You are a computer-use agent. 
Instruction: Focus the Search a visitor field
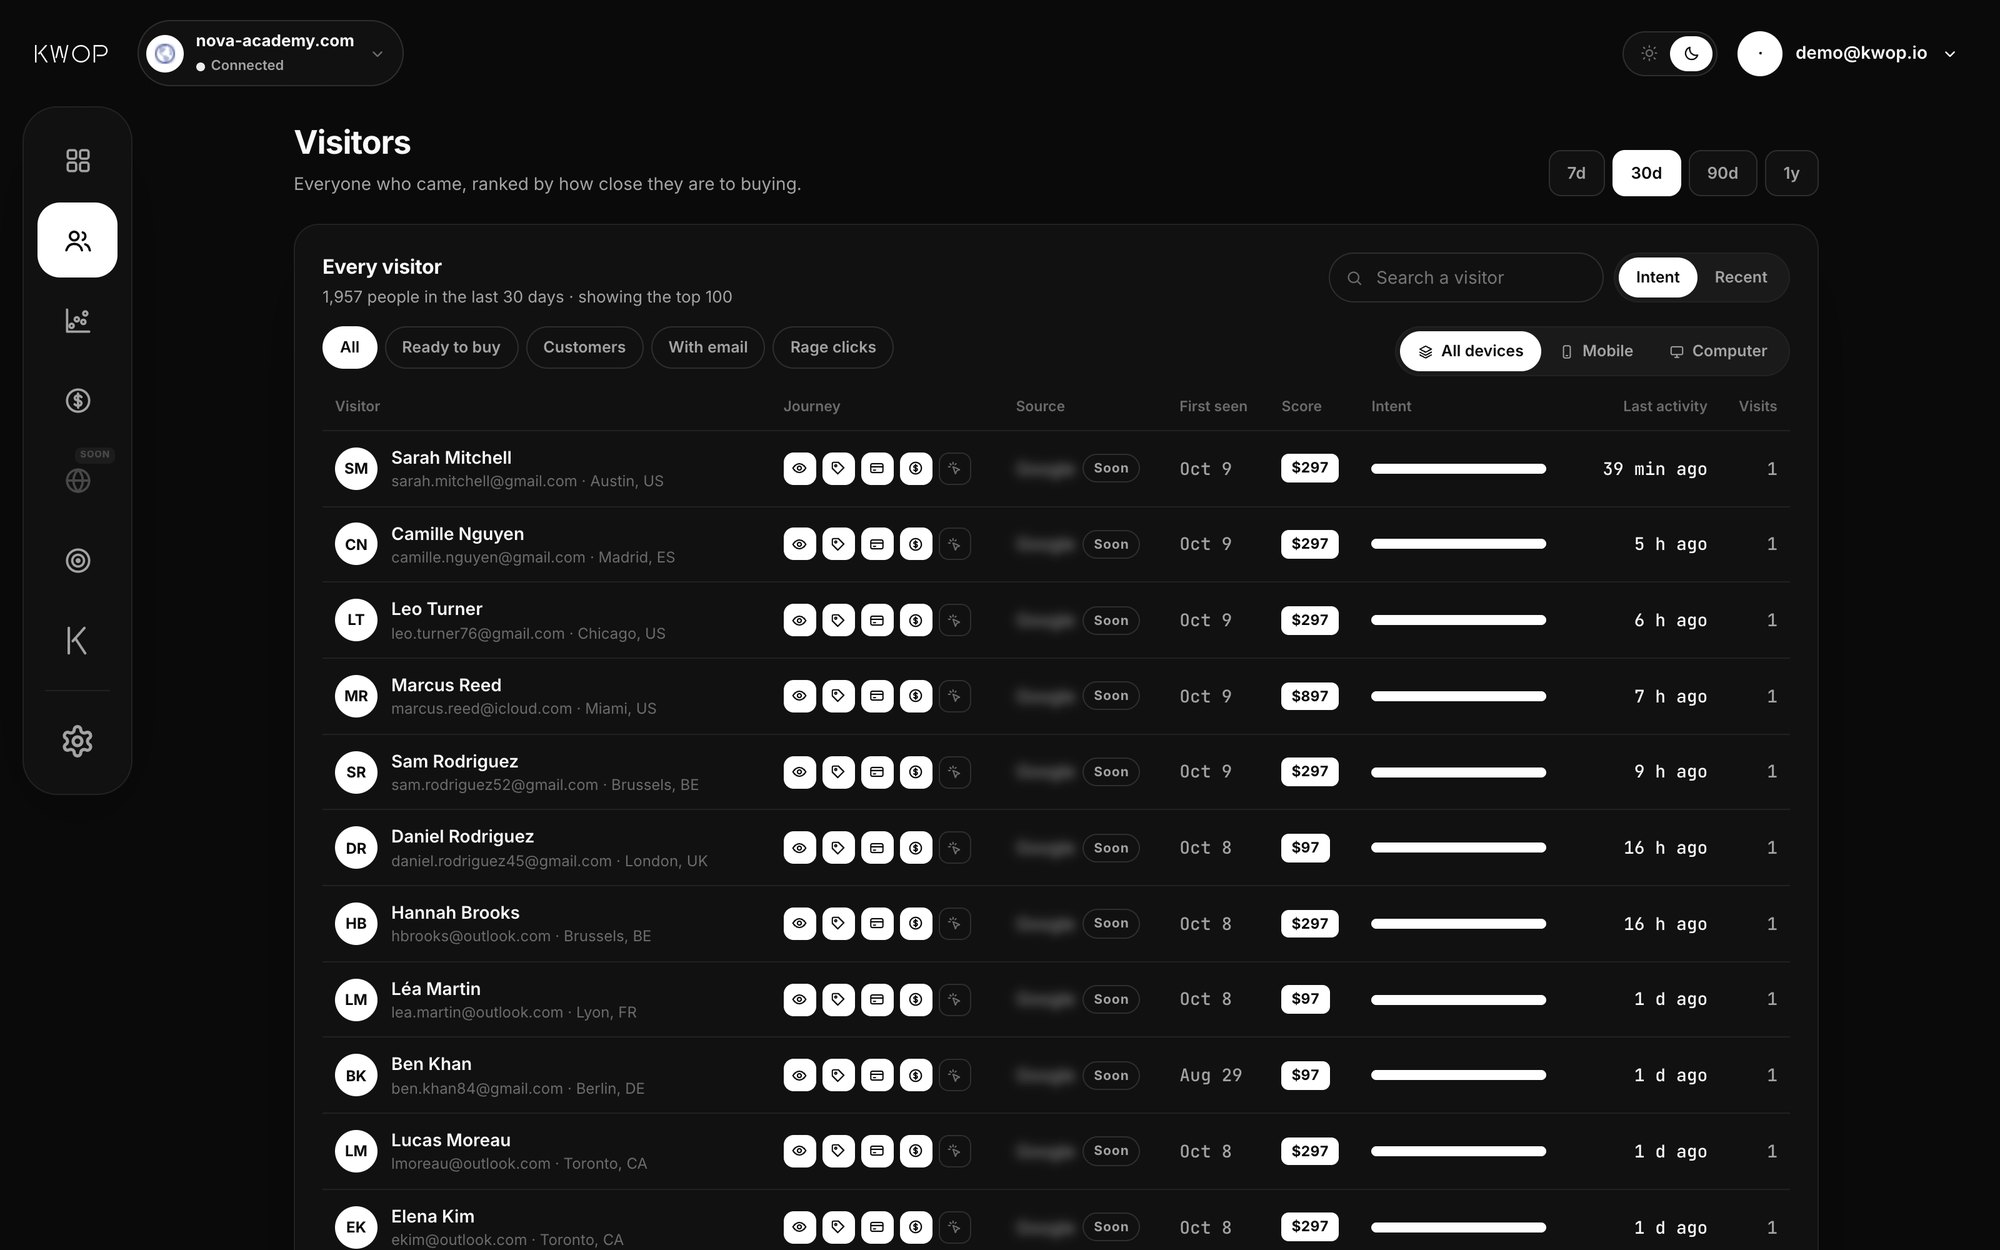[x=1465, y=277]
